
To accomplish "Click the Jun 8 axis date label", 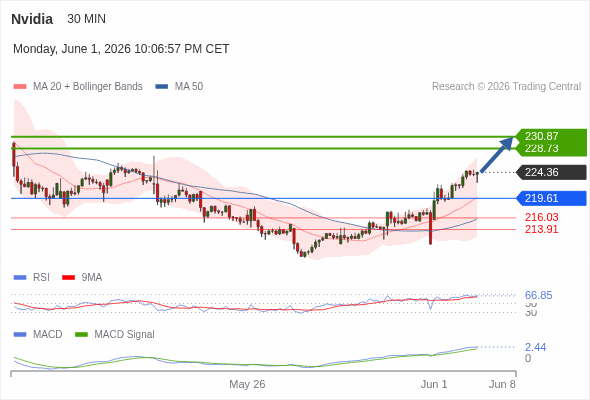I will click(x=502, y=384).
